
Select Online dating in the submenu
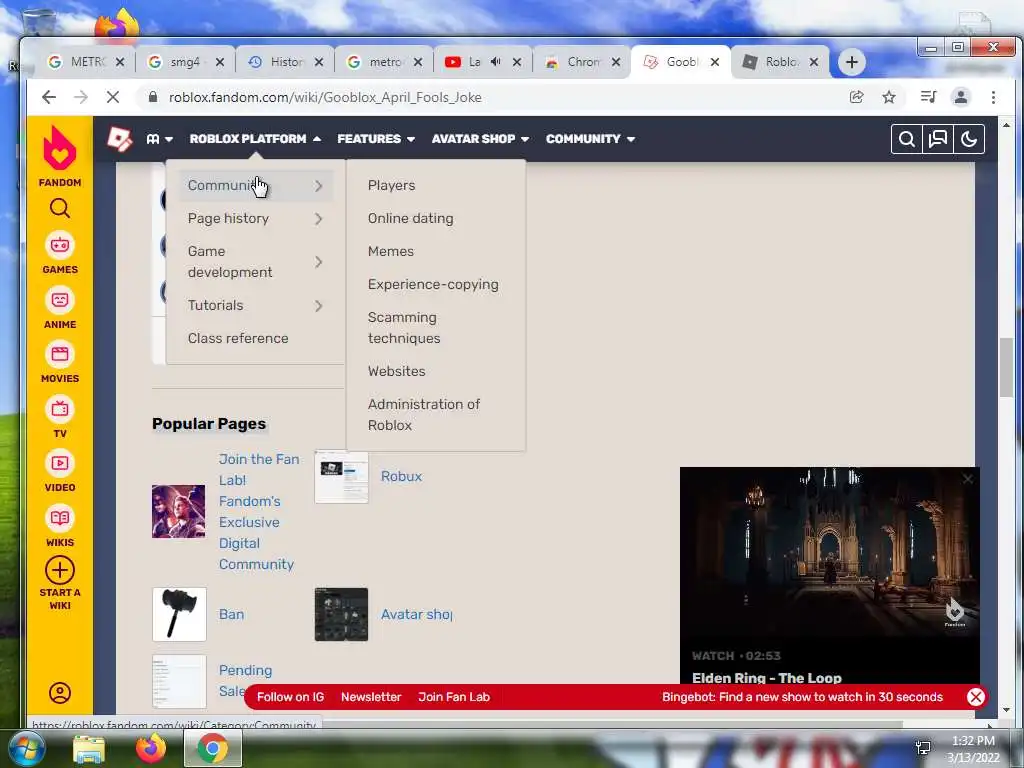pyautogui.click(x=410, y=218)
